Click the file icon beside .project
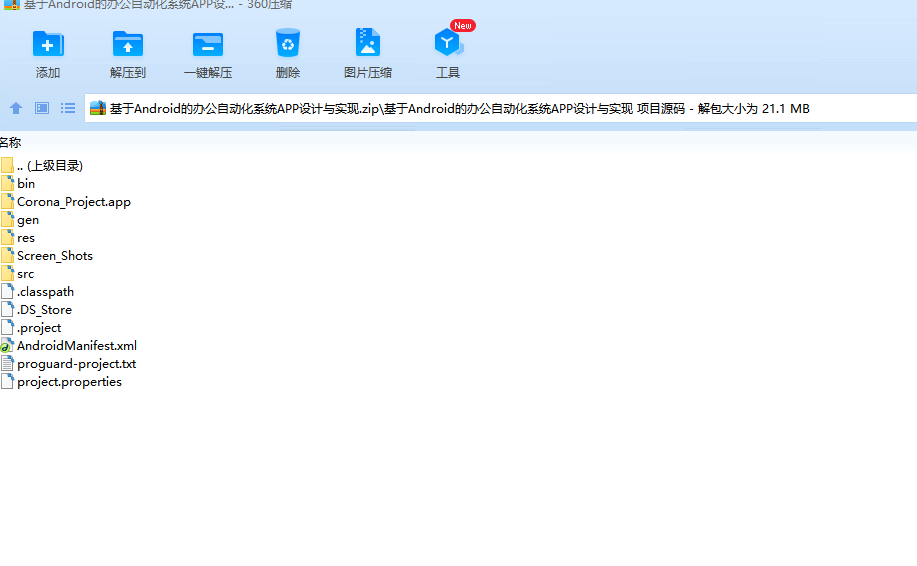The height and width of the screenshot is (566, 917). 7,327
